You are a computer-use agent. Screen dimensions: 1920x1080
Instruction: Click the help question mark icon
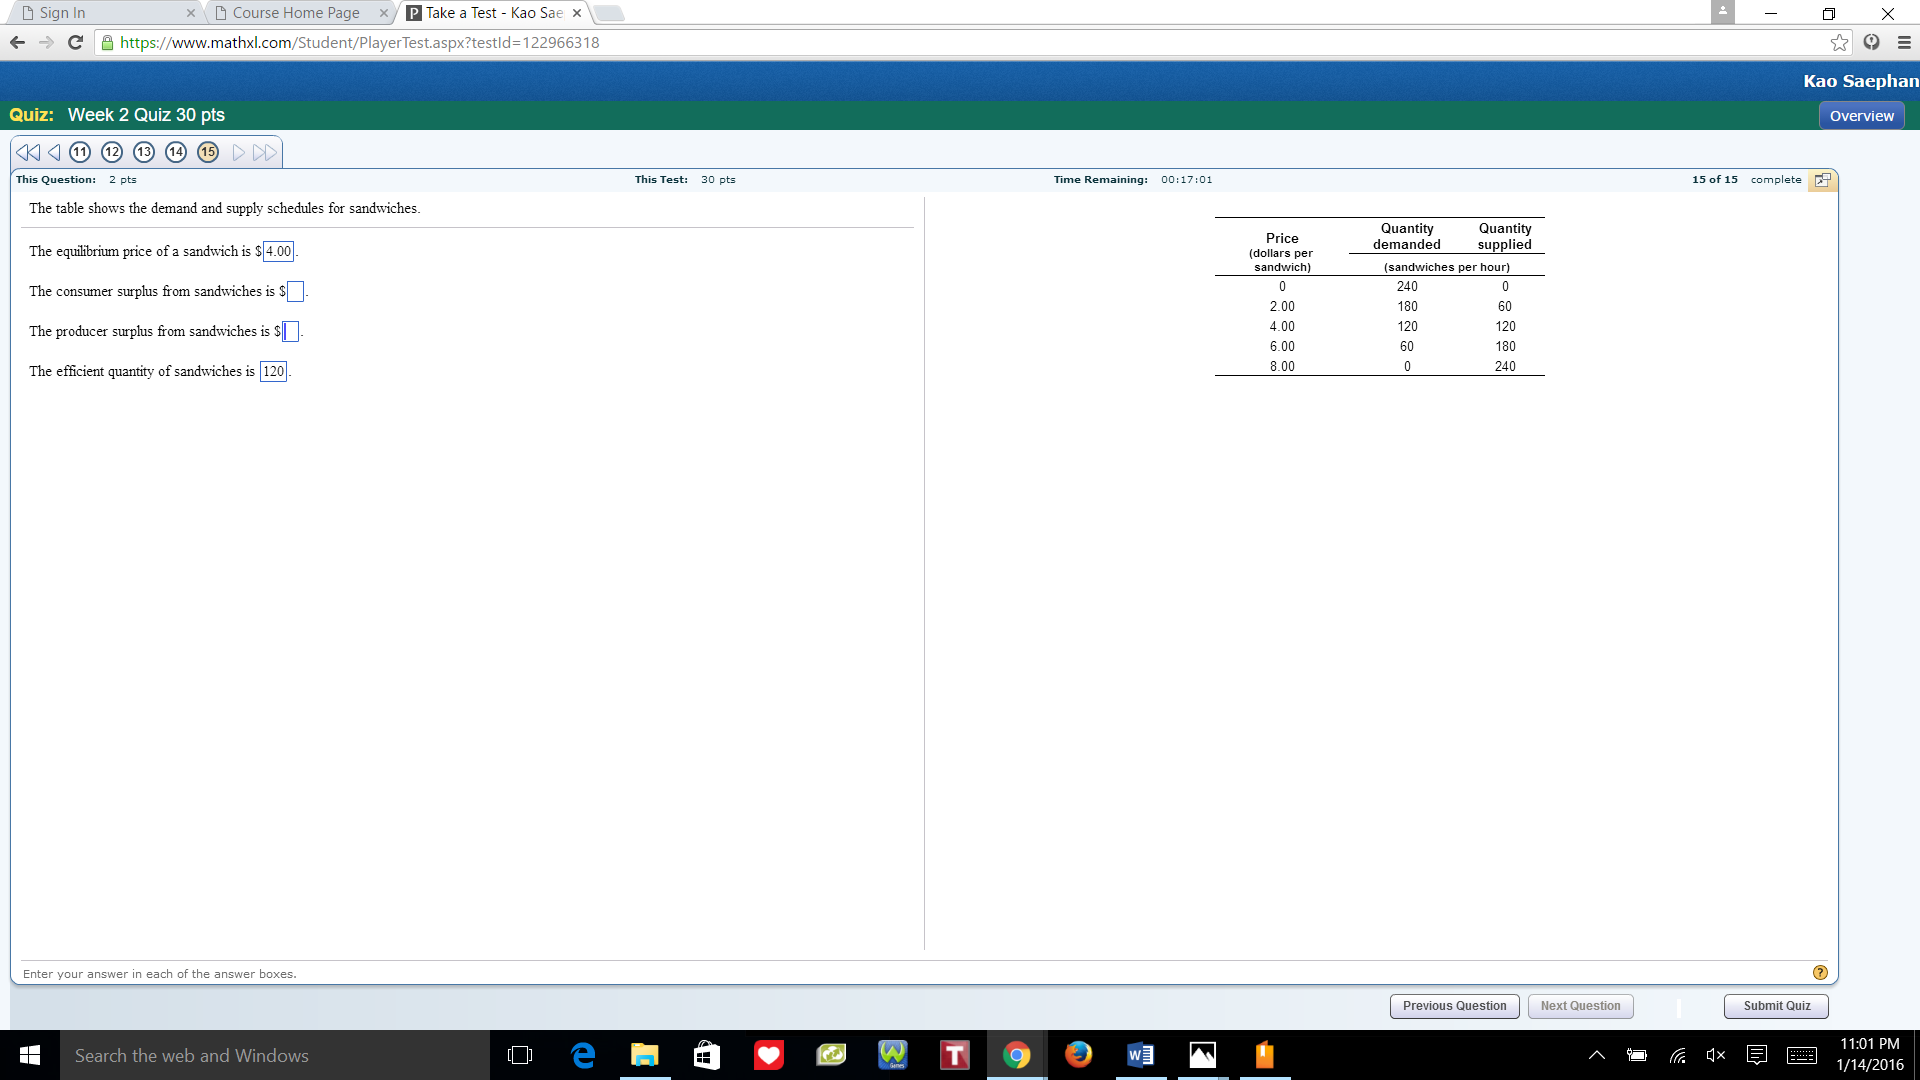(x=1821, y=973)
